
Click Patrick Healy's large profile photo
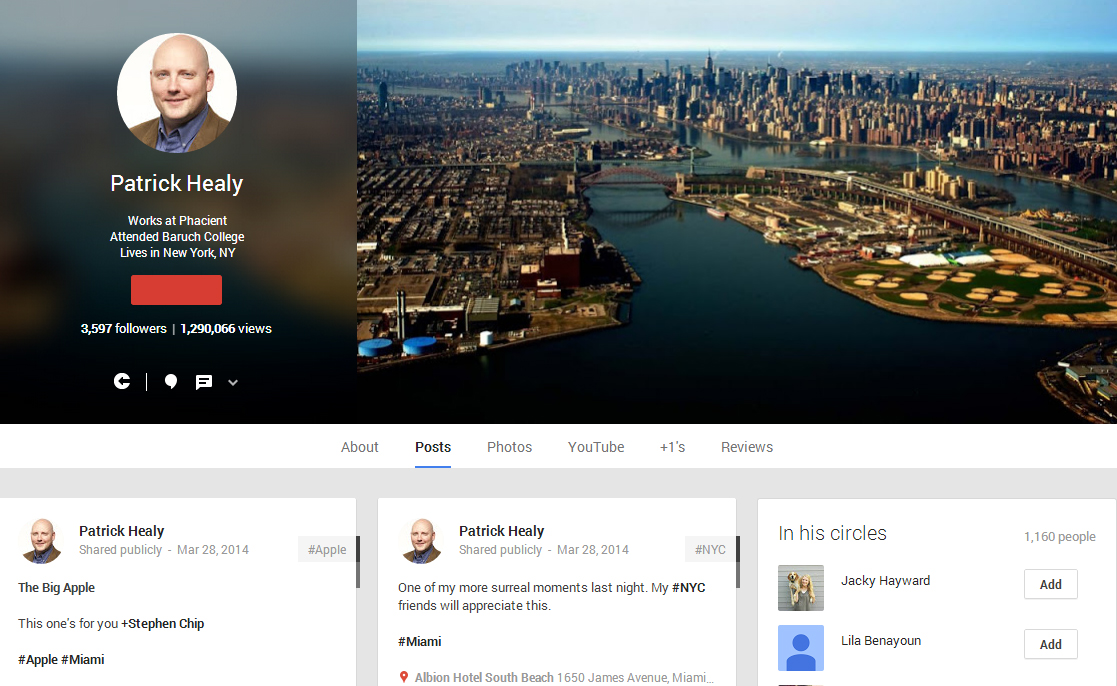(x=177, y=93)
